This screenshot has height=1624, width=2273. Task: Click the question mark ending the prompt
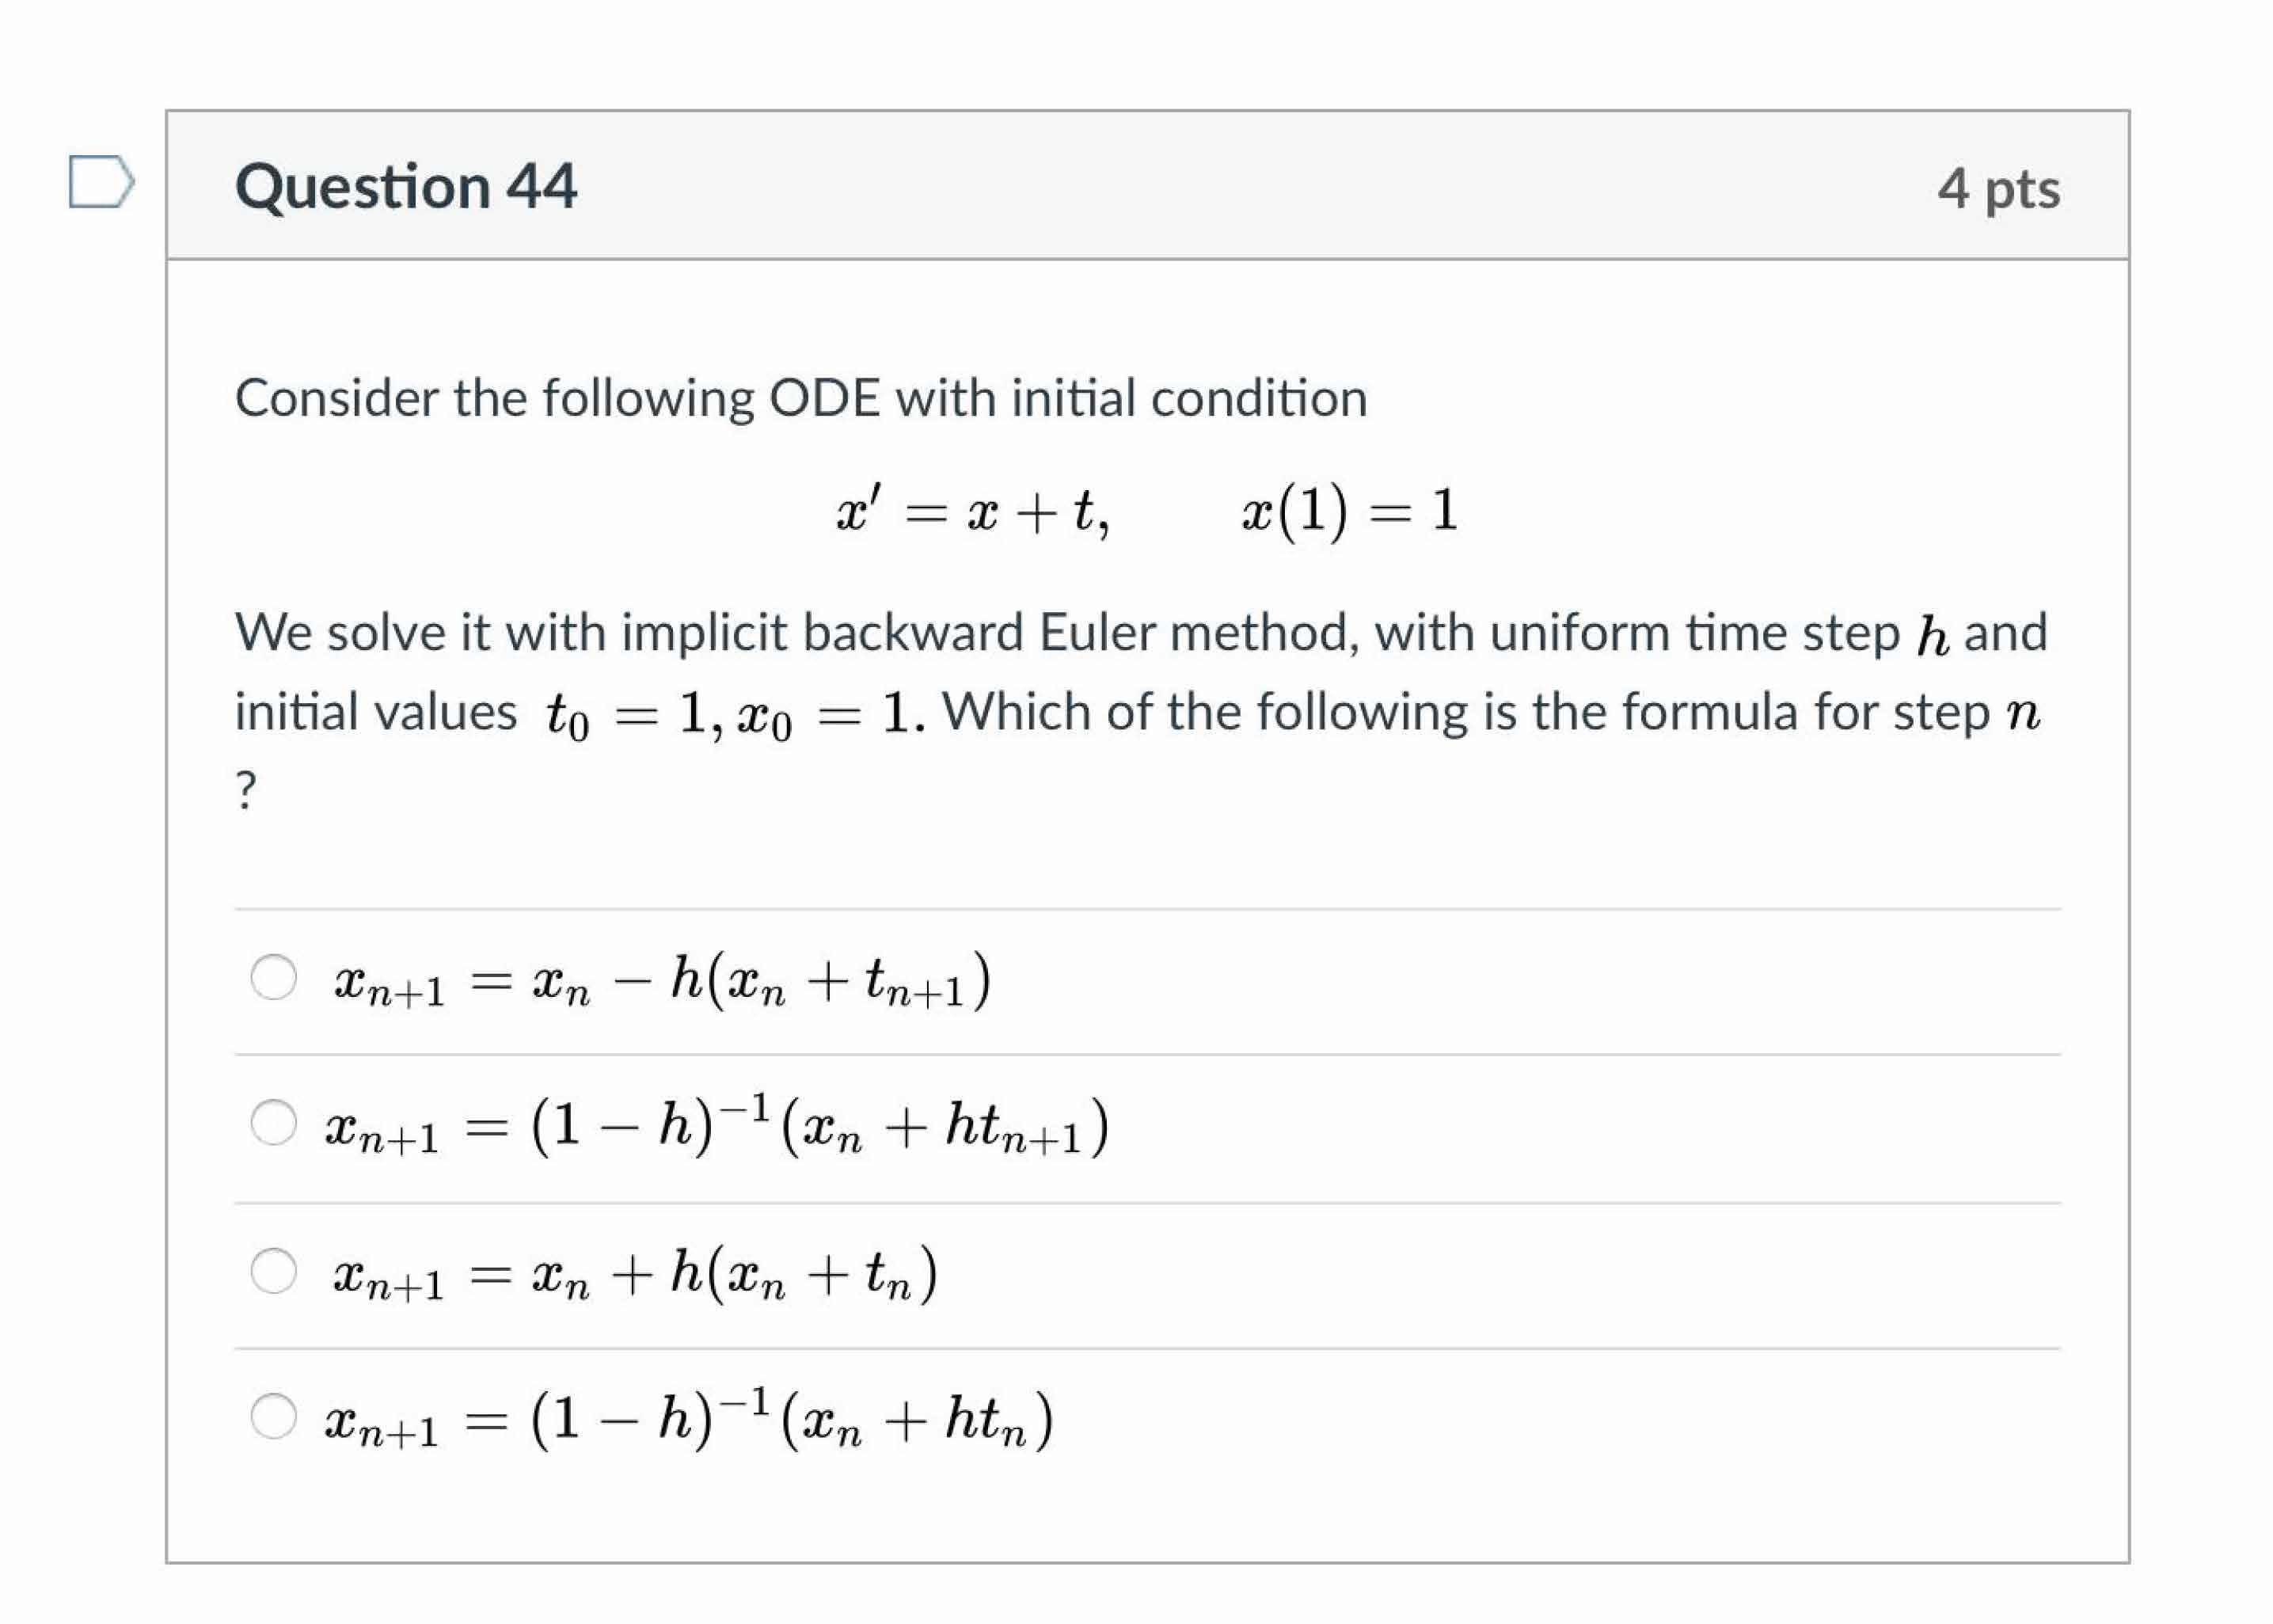tap(246, 790)
